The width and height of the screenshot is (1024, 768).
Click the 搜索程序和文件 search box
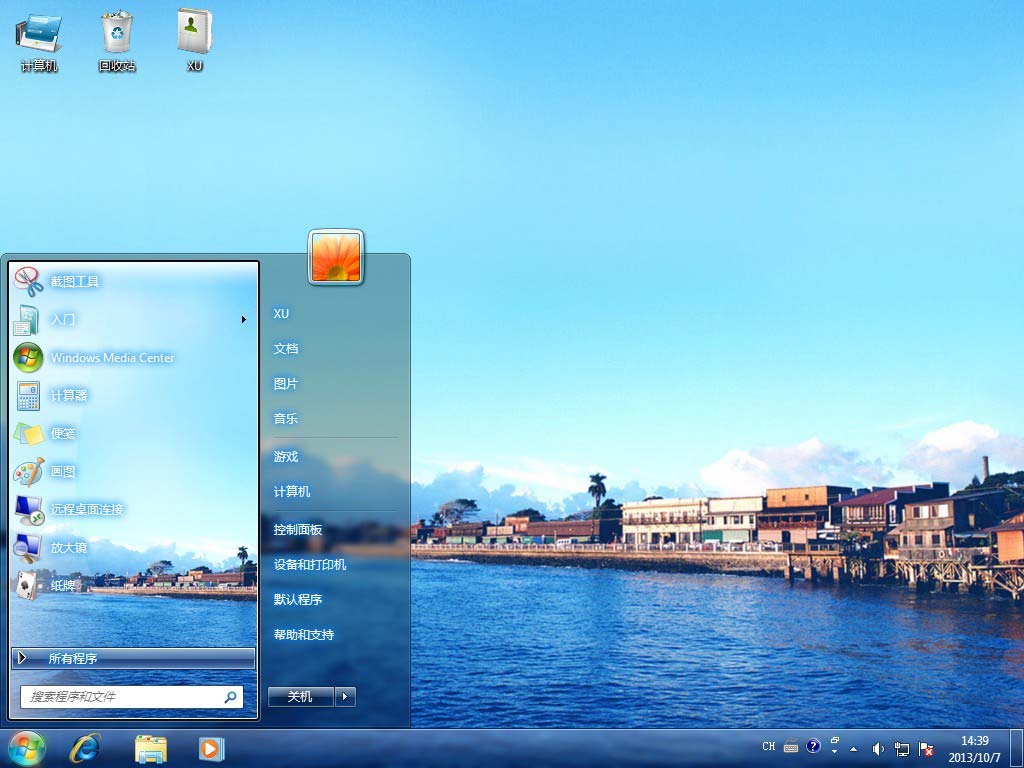tap(122, 697)
